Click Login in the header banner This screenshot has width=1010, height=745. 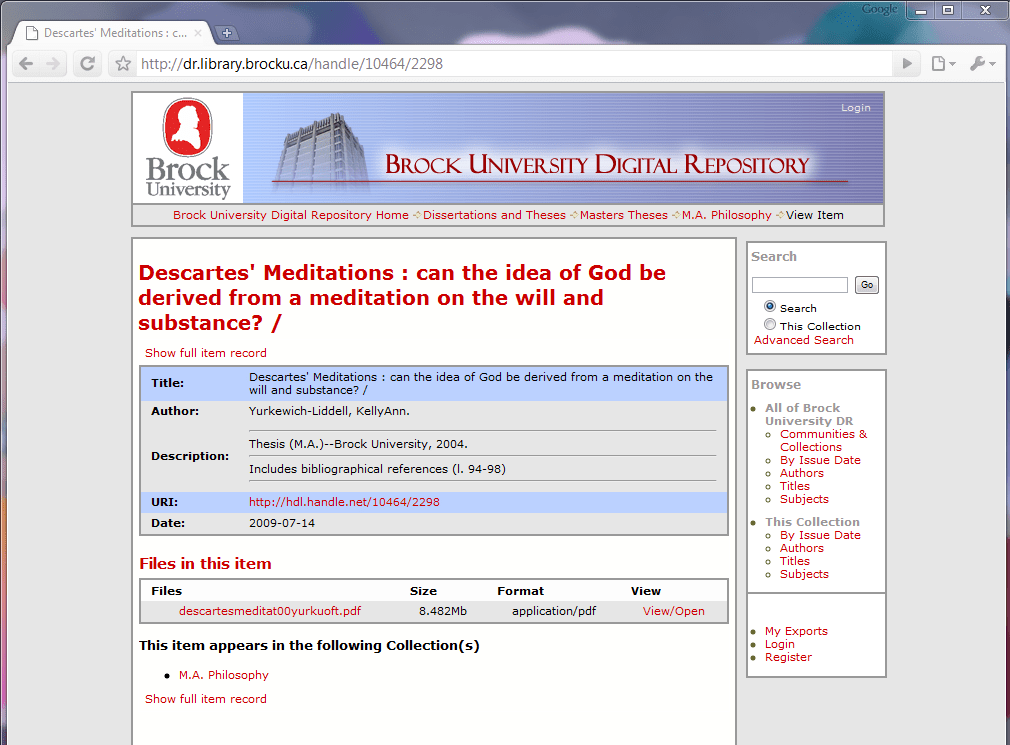pyautogui.click(x=855, y=108)
